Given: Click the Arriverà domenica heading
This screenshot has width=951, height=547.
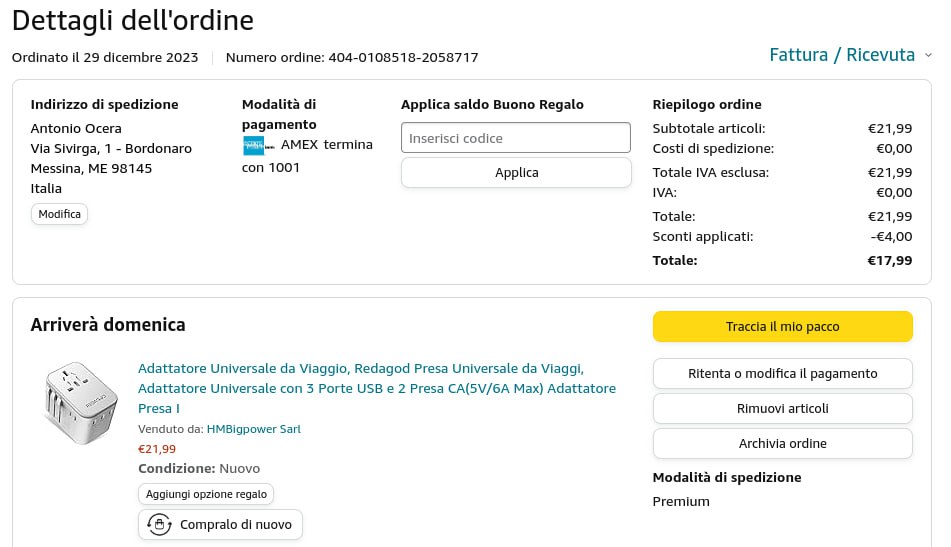Looking at the screenshot, I should click(108, 325).
